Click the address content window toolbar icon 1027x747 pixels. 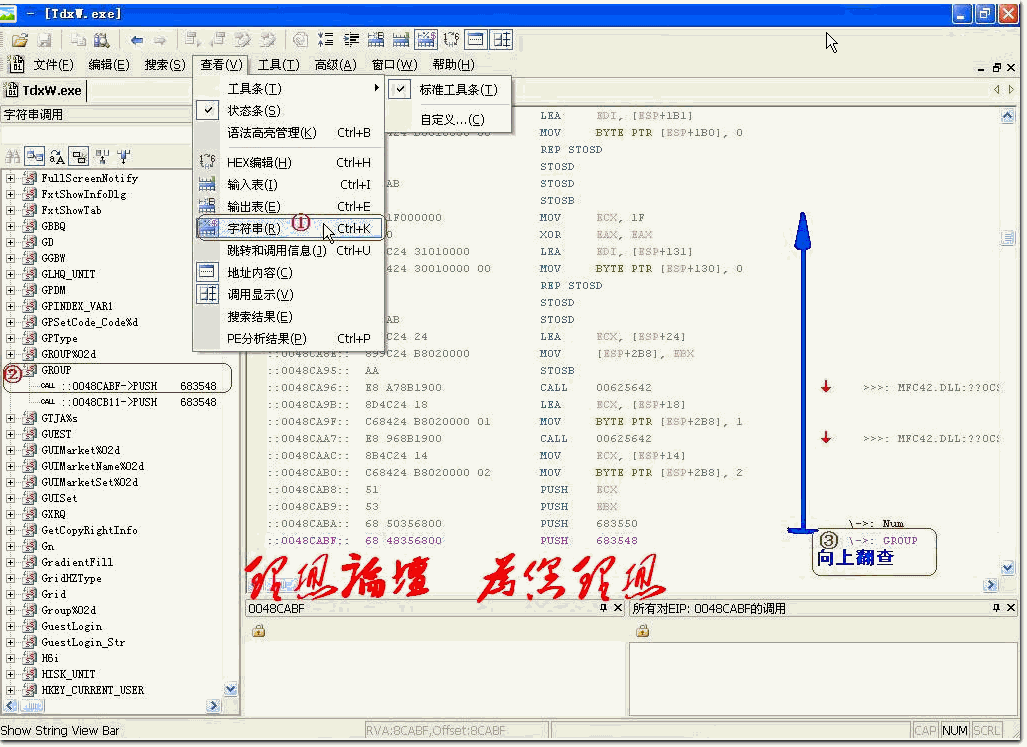[476, 39]
